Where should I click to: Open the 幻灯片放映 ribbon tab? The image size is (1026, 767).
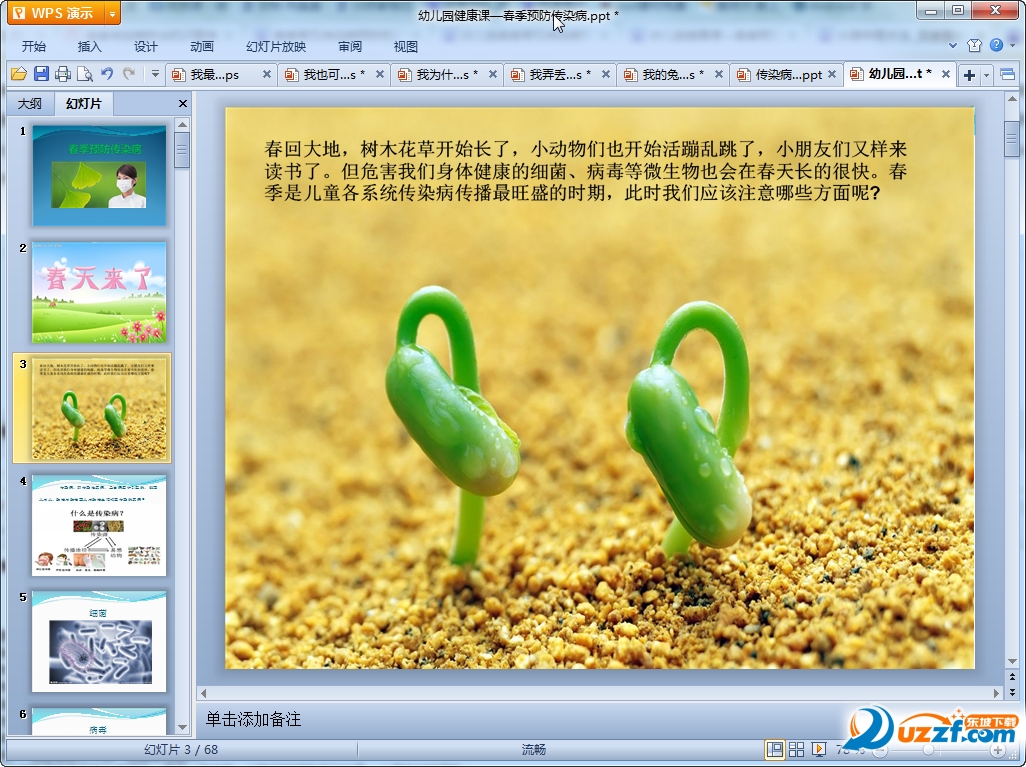(276, 46)
